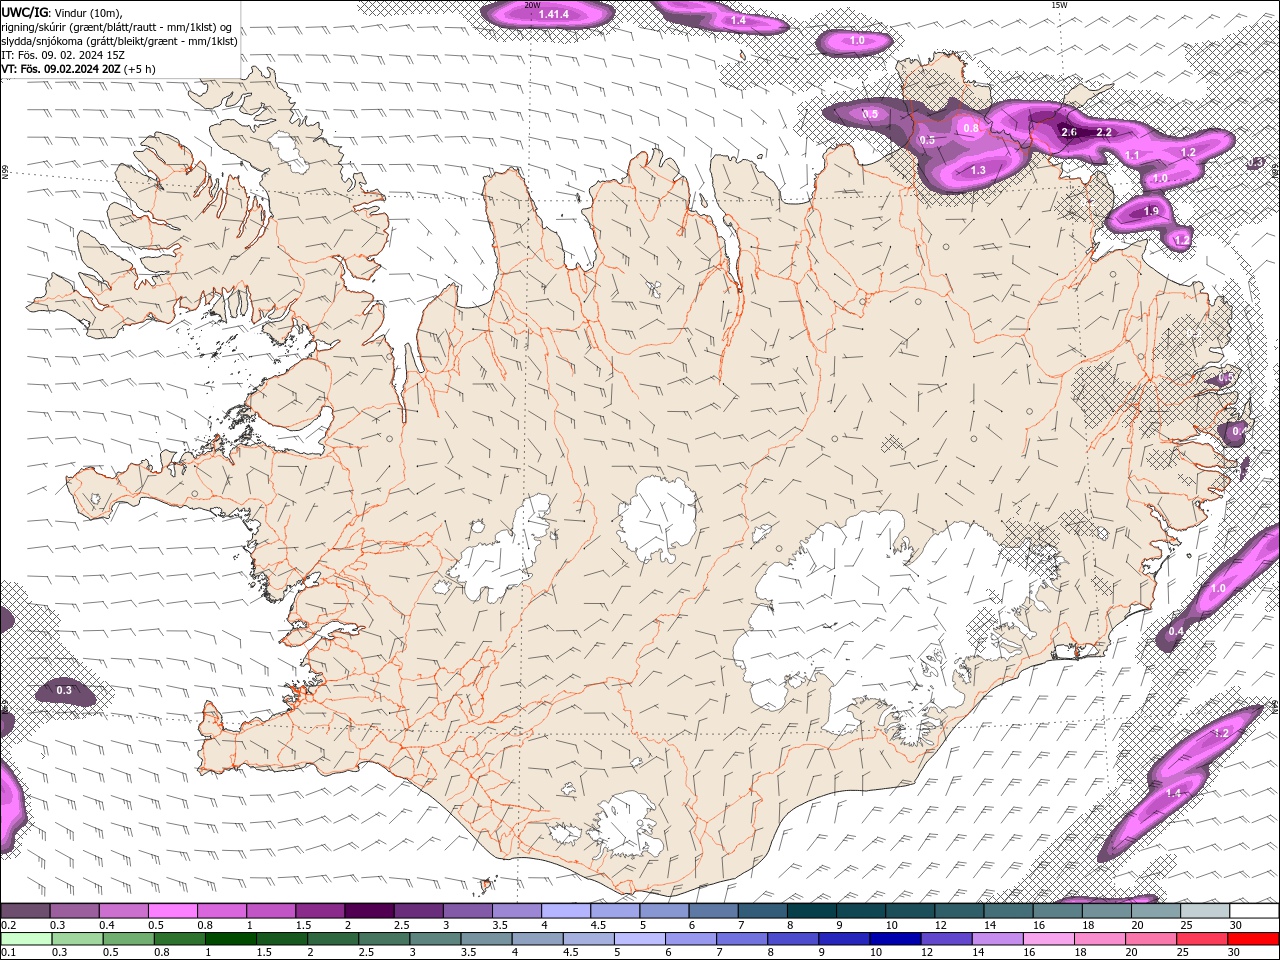Select the pale mint green first swatch in bottom row
The image size is (1280, 960).
pos(26,938)
